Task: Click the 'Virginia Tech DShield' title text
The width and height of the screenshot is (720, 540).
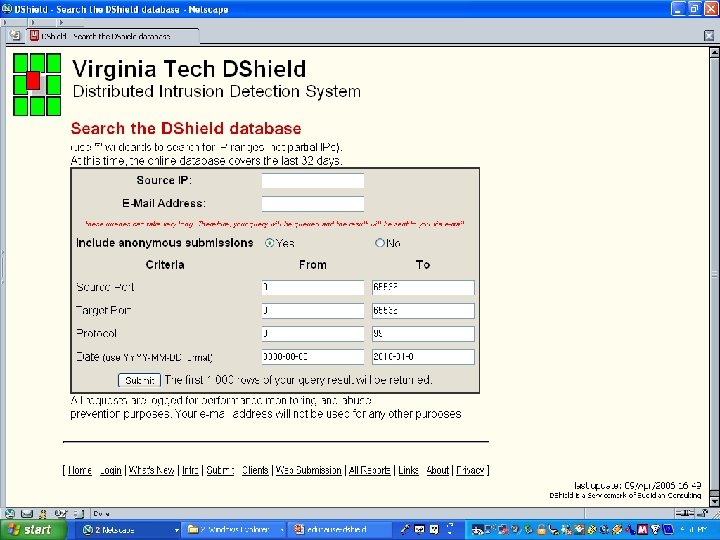Action: point(189,69)
